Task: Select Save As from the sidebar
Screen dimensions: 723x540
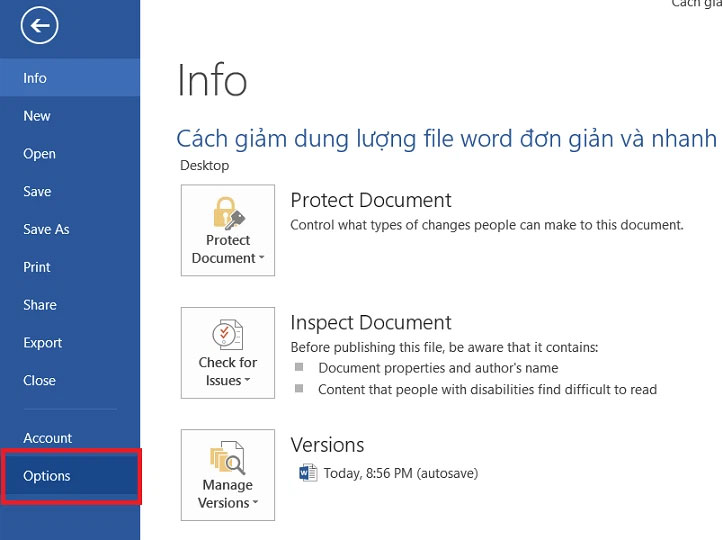Action: [46, 229]
